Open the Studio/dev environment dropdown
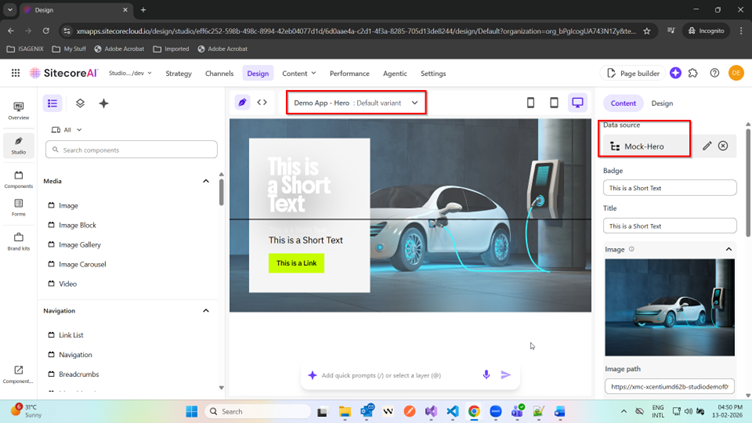This screenshot has width=752, height=423. (130, 73)
